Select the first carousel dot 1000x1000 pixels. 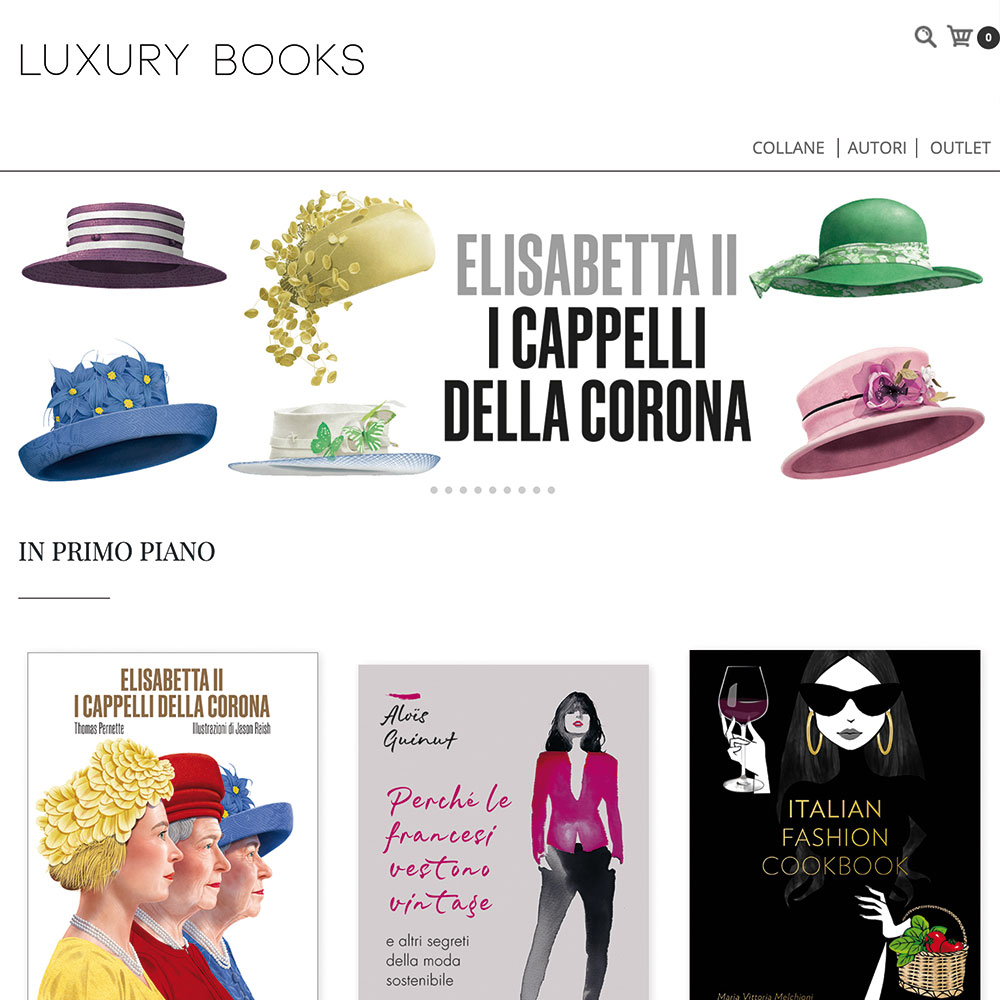434,490
